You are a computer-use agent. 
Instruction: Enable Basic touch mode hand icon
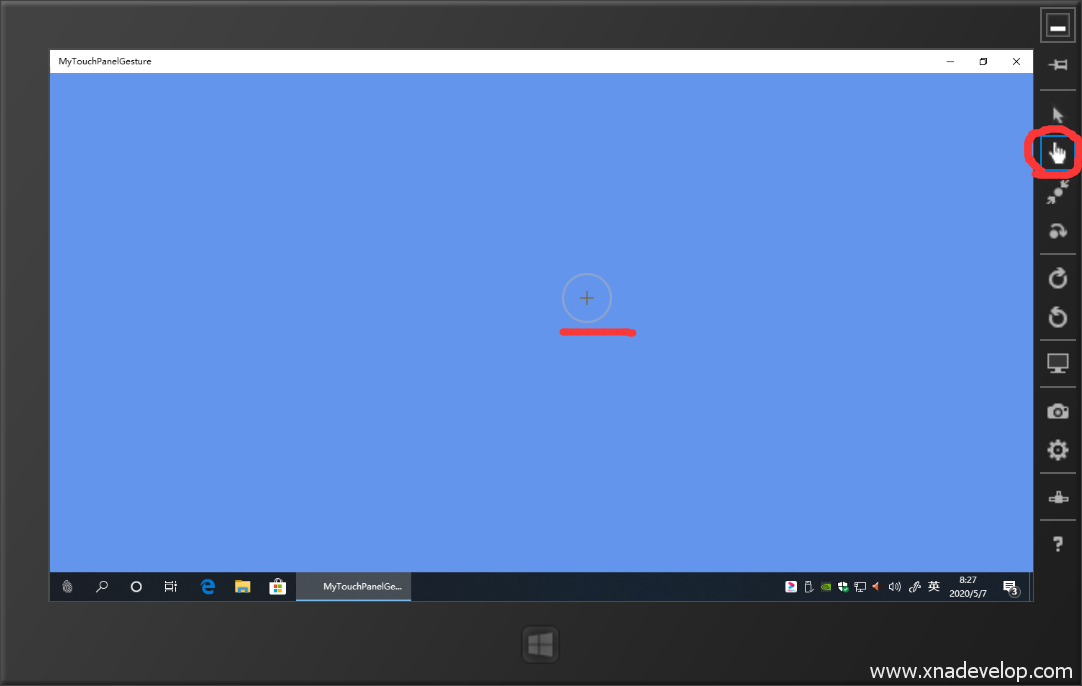click(1058, 153)
